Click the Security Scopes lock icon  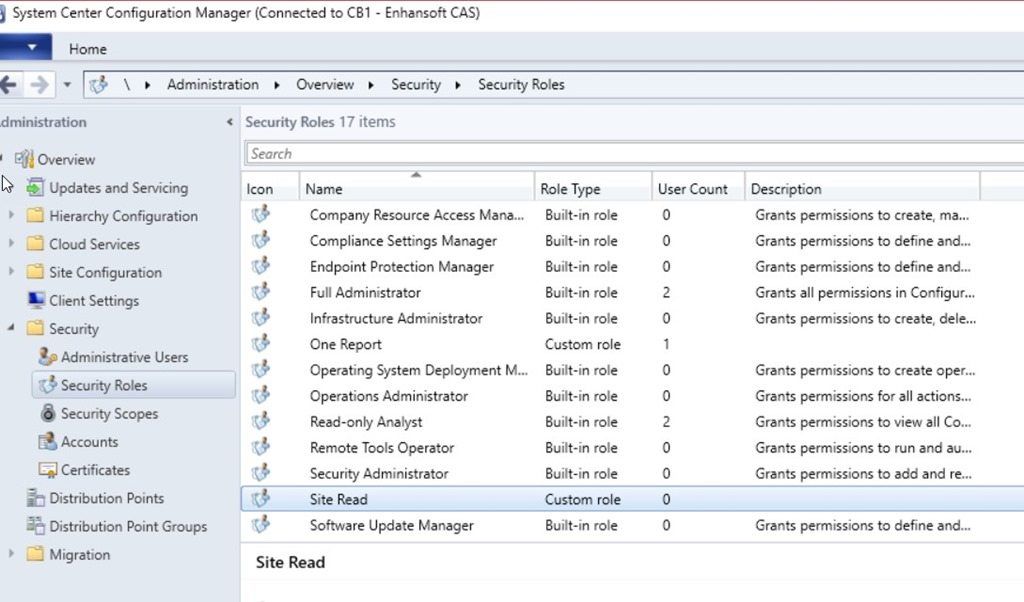[x=48, y=413]
